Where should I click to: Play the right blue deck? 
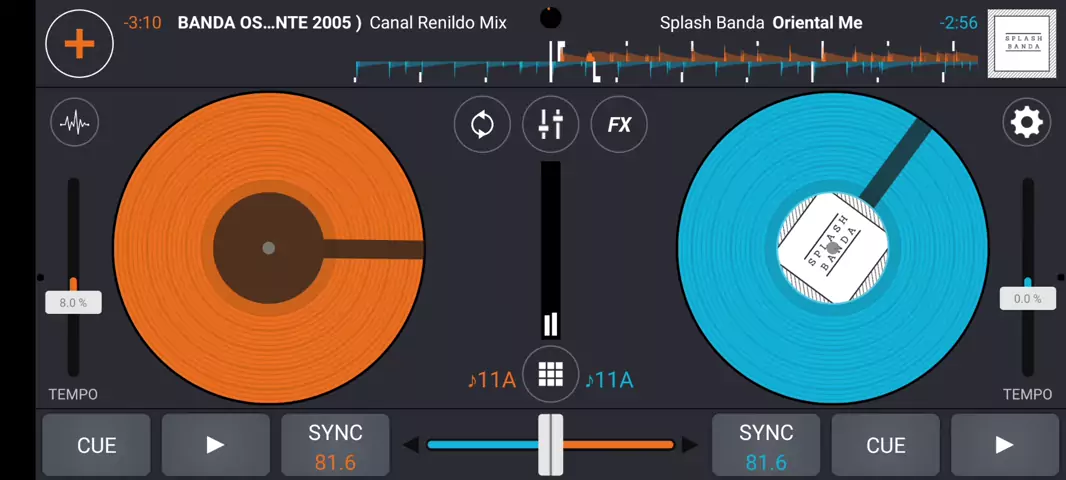(x=1004, y=445)
